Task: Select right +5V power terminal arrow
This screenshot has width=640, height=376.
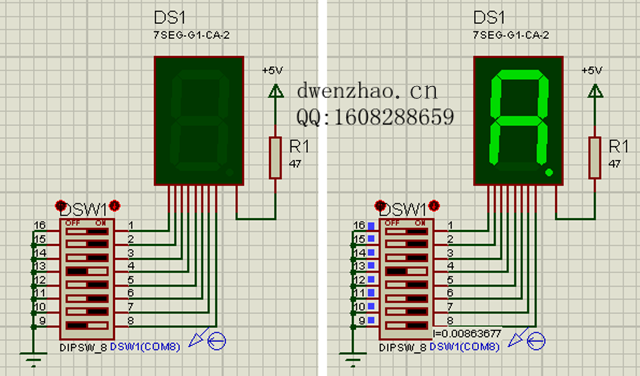Action: tap(595, 91)
